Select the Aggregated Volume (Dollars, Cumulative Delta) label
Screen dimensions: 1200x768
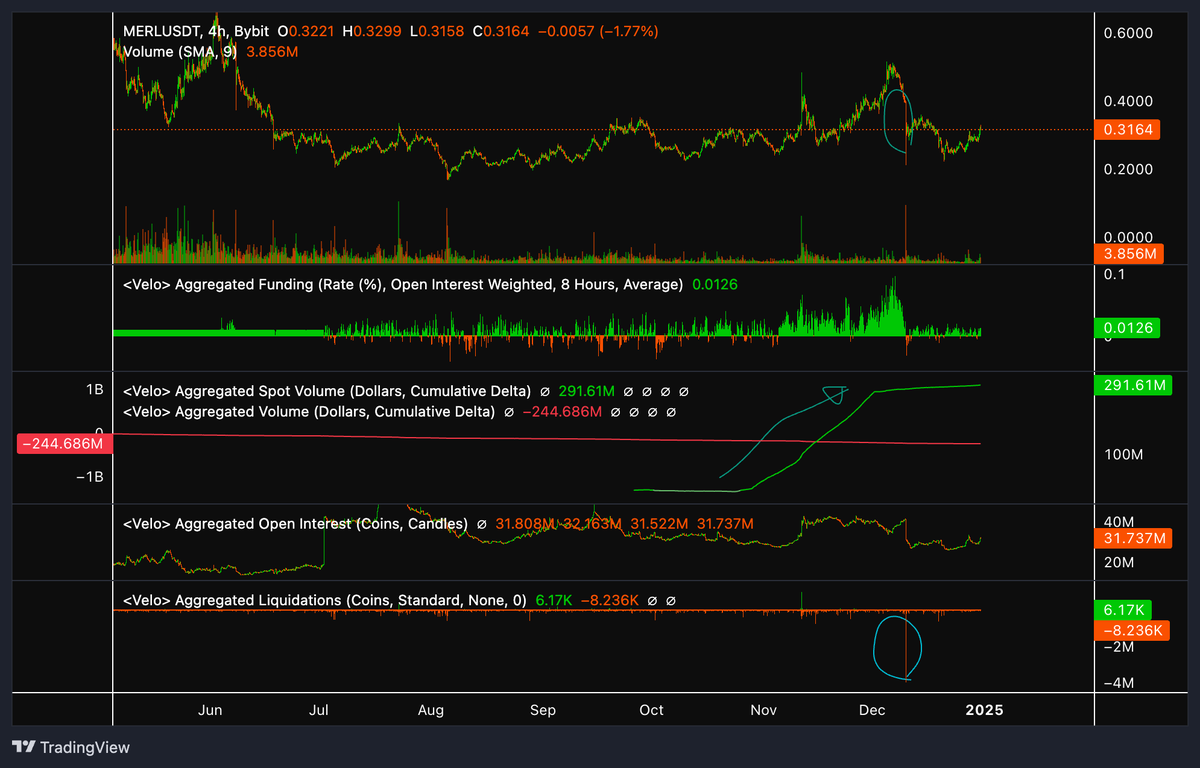coord(309,411)
